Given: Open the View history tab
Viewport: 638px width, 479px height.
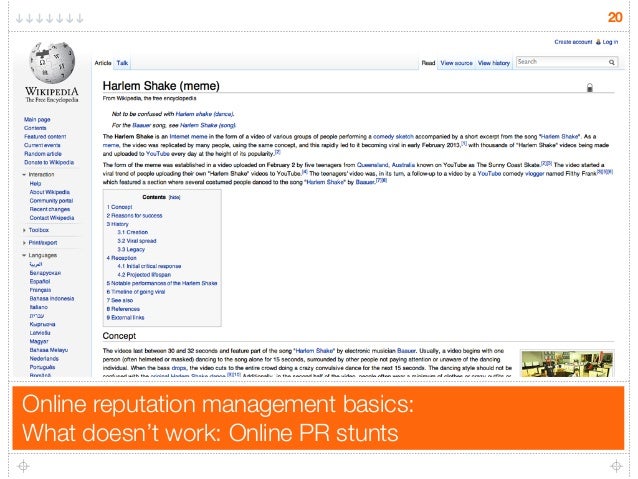Looking at the screenshot, I should point(494,63).
